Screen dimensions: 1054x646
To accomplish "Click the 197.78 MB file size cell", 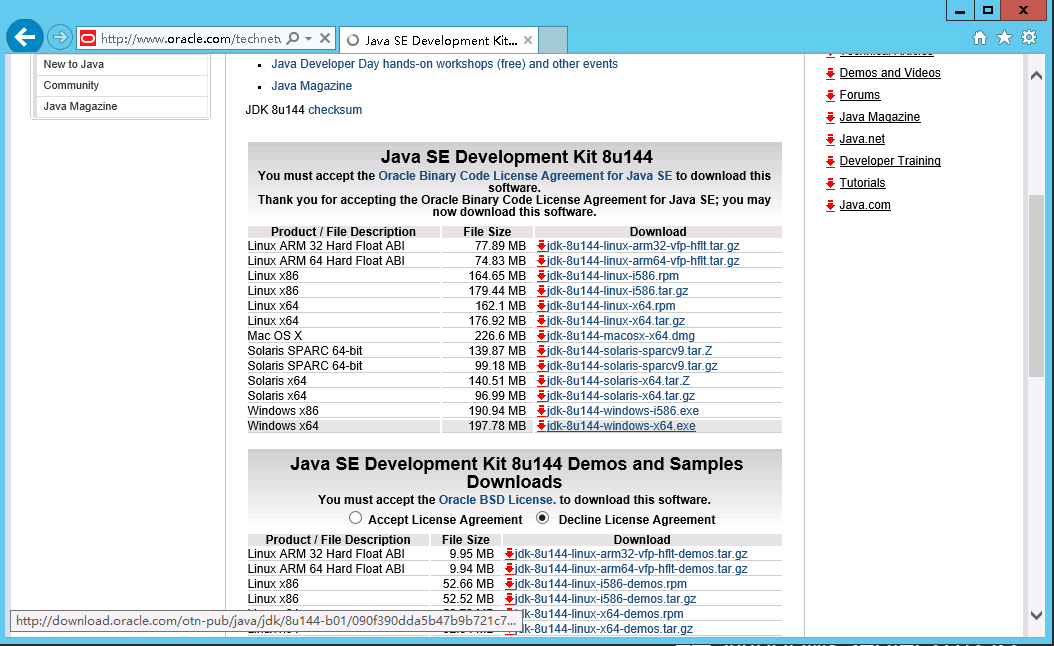I will pyautogui.click(x=487, y=426).
